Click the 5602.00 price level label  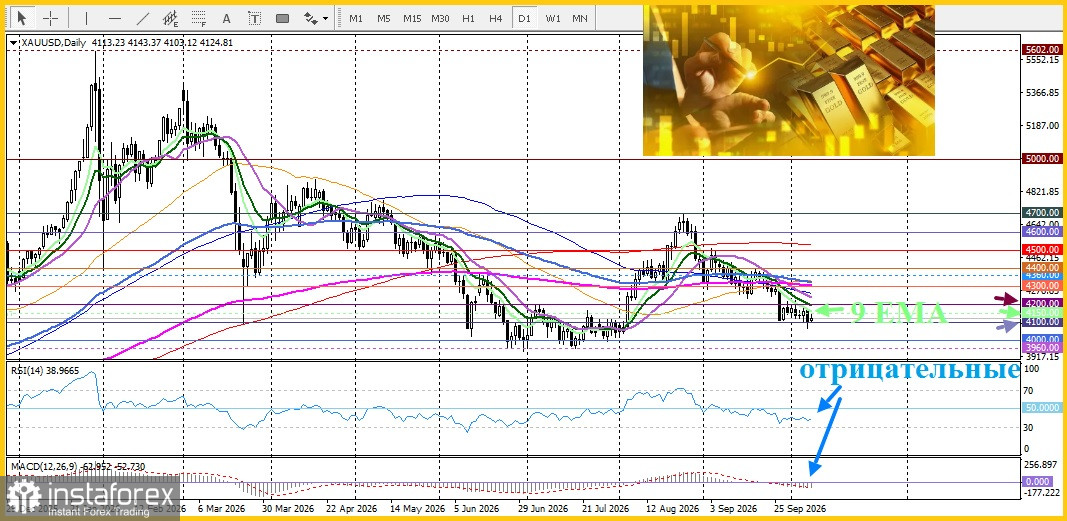(1042, 50)
